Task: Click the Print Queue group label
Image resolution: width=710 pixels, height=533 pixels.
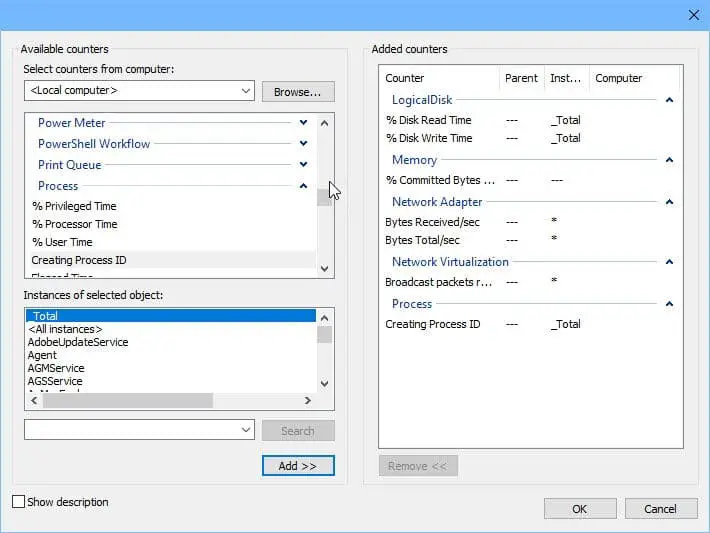Action: [x=70, y=165]
